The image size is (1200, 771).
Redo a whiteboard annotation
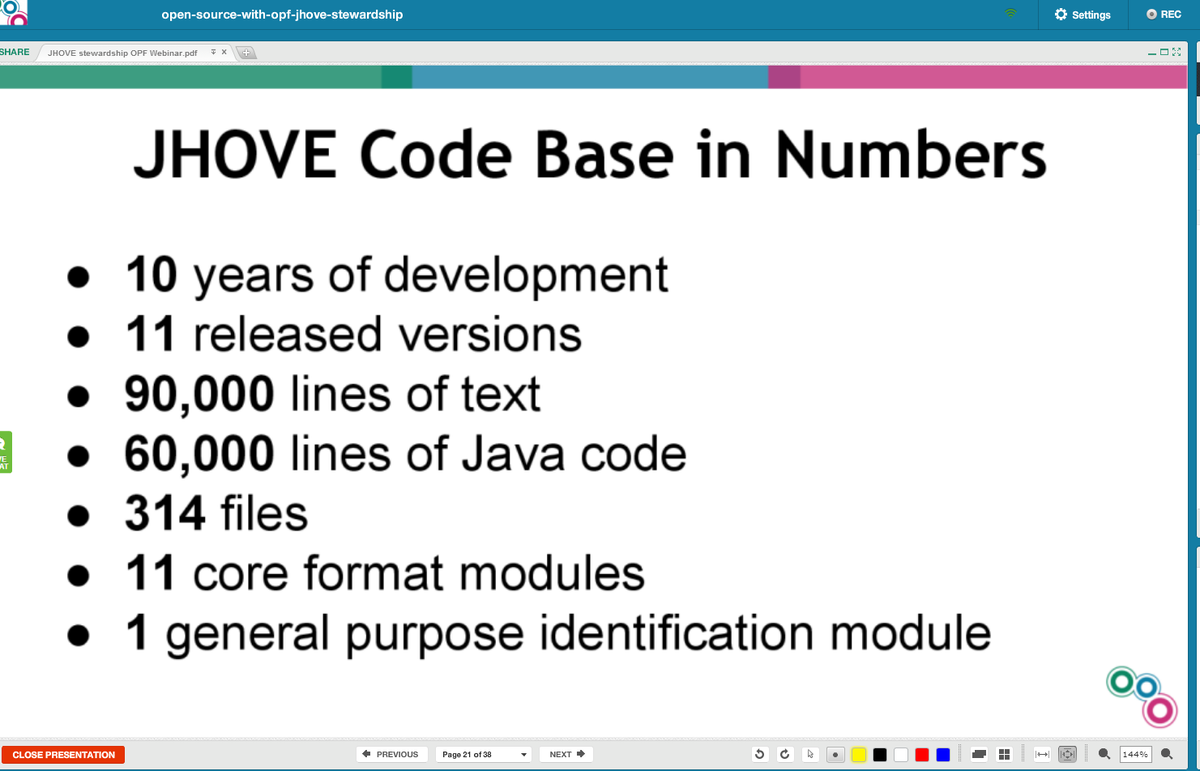[x=785, y=754]
